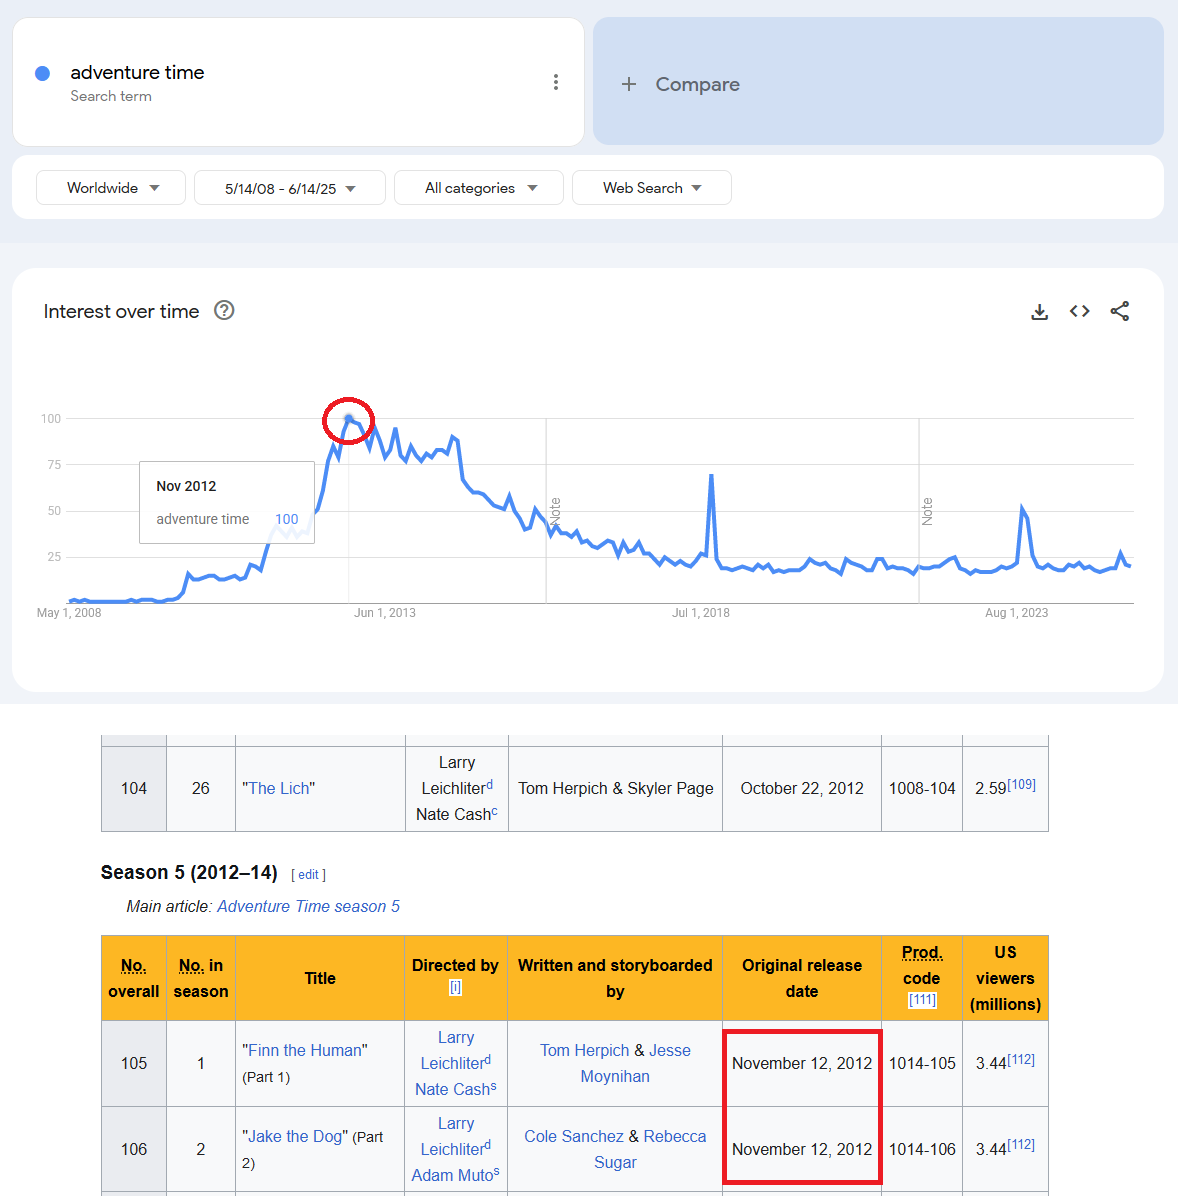Click the plus icon to compare terms
The height and width of the screenshot is (1196, 1178).
click(x=629, y=84)
